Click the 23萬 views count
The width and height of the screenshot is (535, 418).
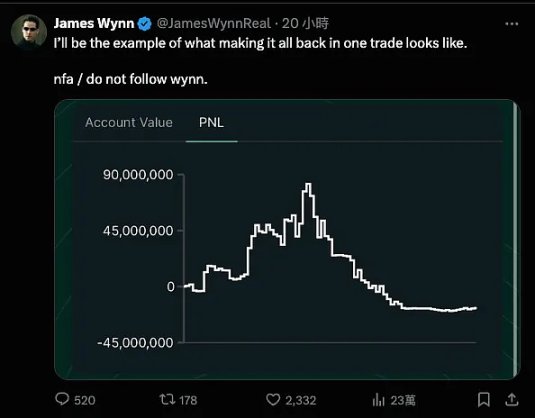click(403, 400)
